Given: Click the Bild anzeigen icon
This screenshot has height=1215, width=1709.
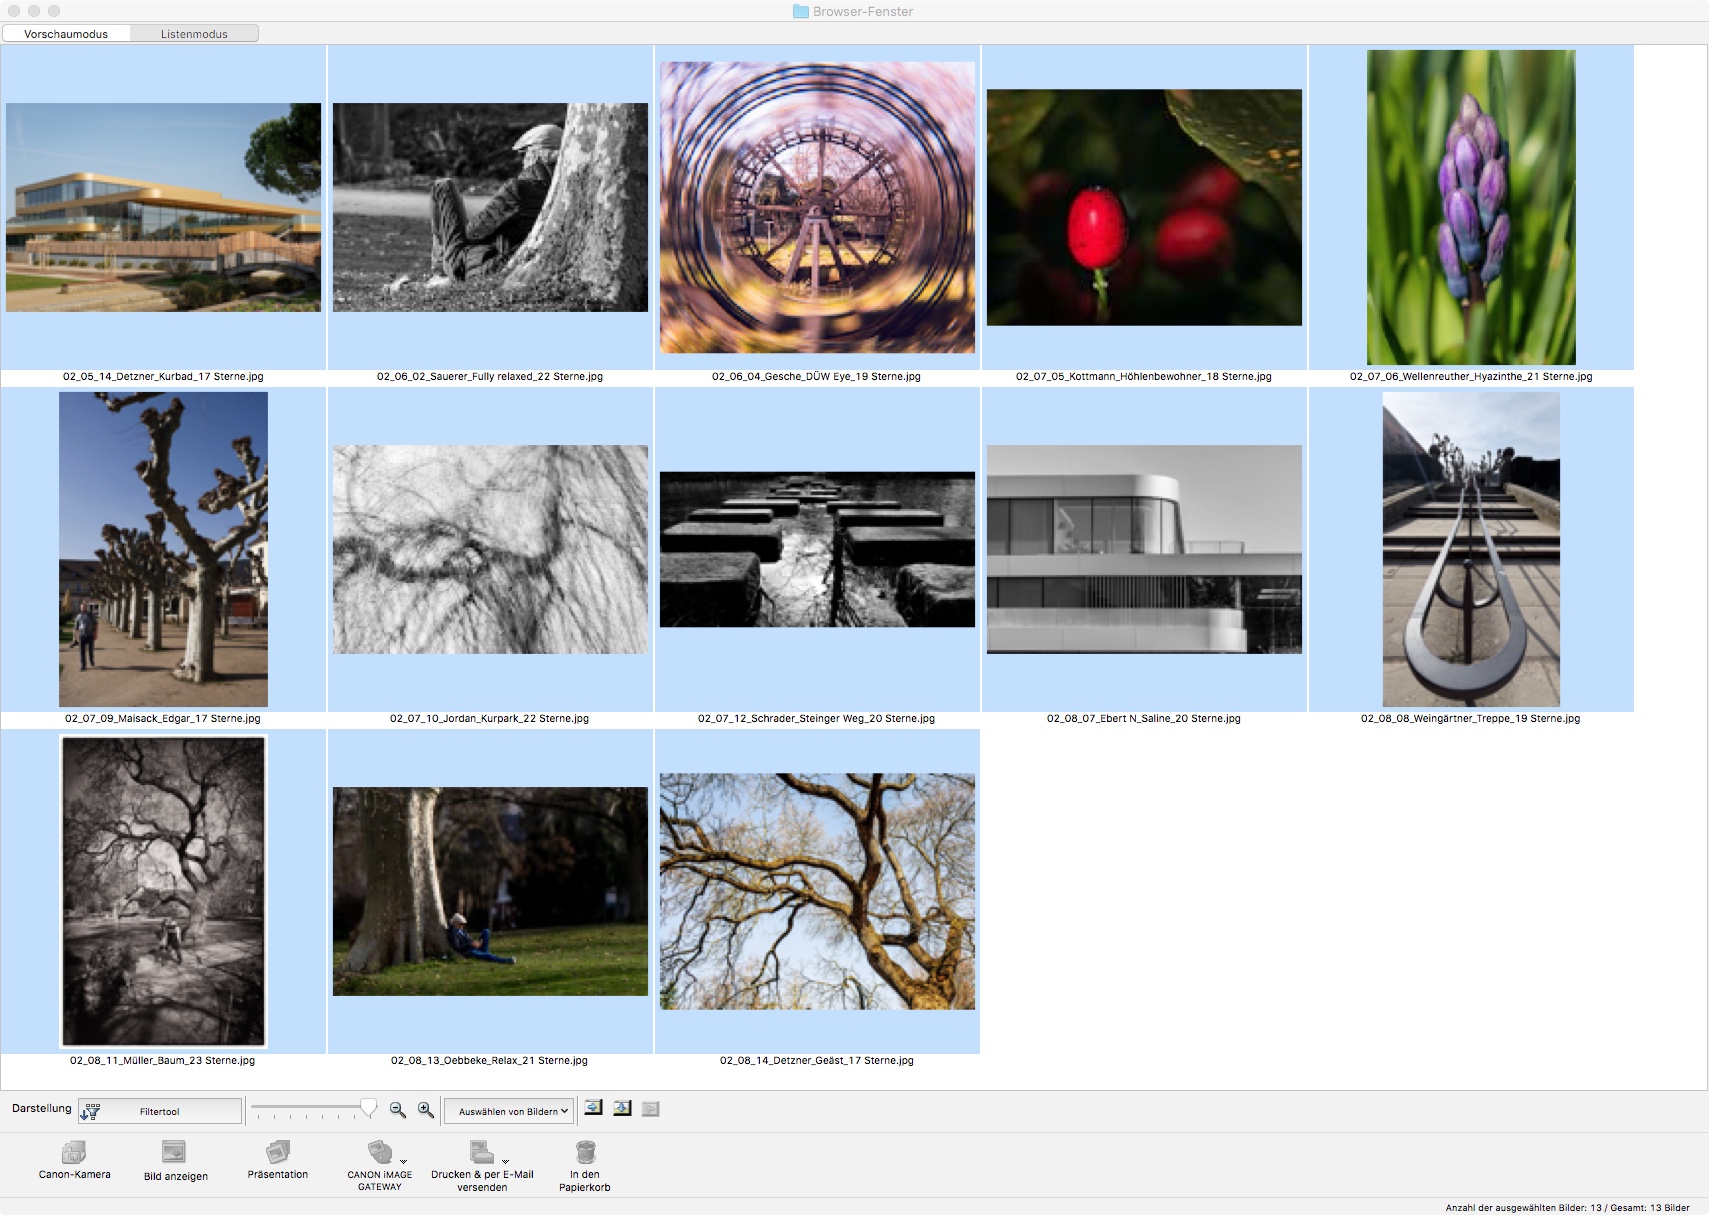Looking at the screenshot, I should pos(174,1153).
